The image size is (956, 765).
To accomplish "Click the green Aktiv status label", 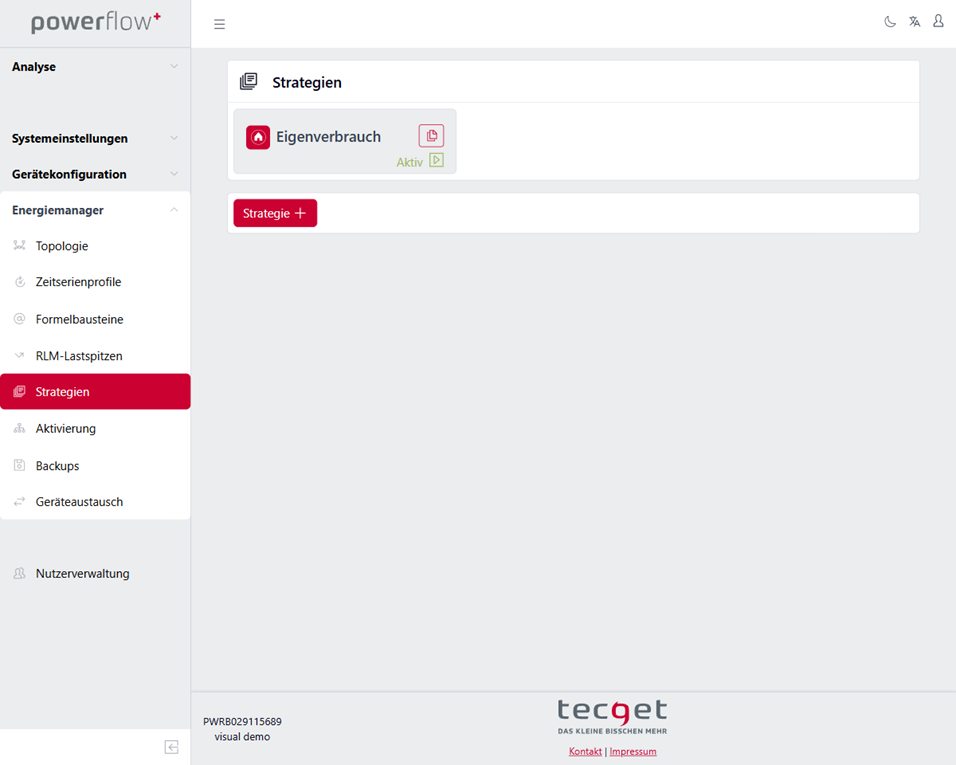I will [409, 162].
